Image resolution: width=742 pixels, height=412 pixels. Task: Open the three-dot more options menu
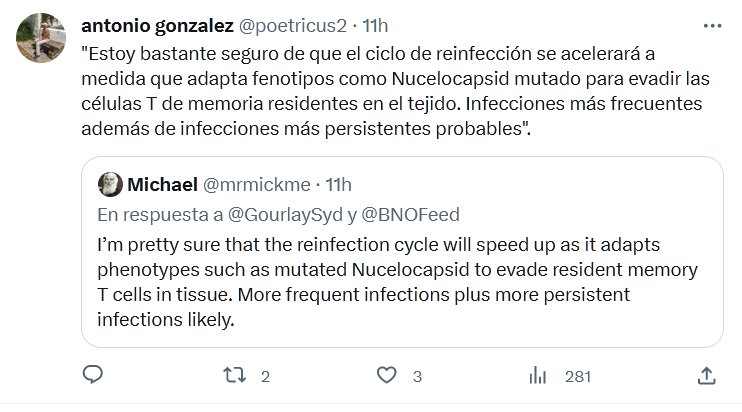tap(709, 23)
